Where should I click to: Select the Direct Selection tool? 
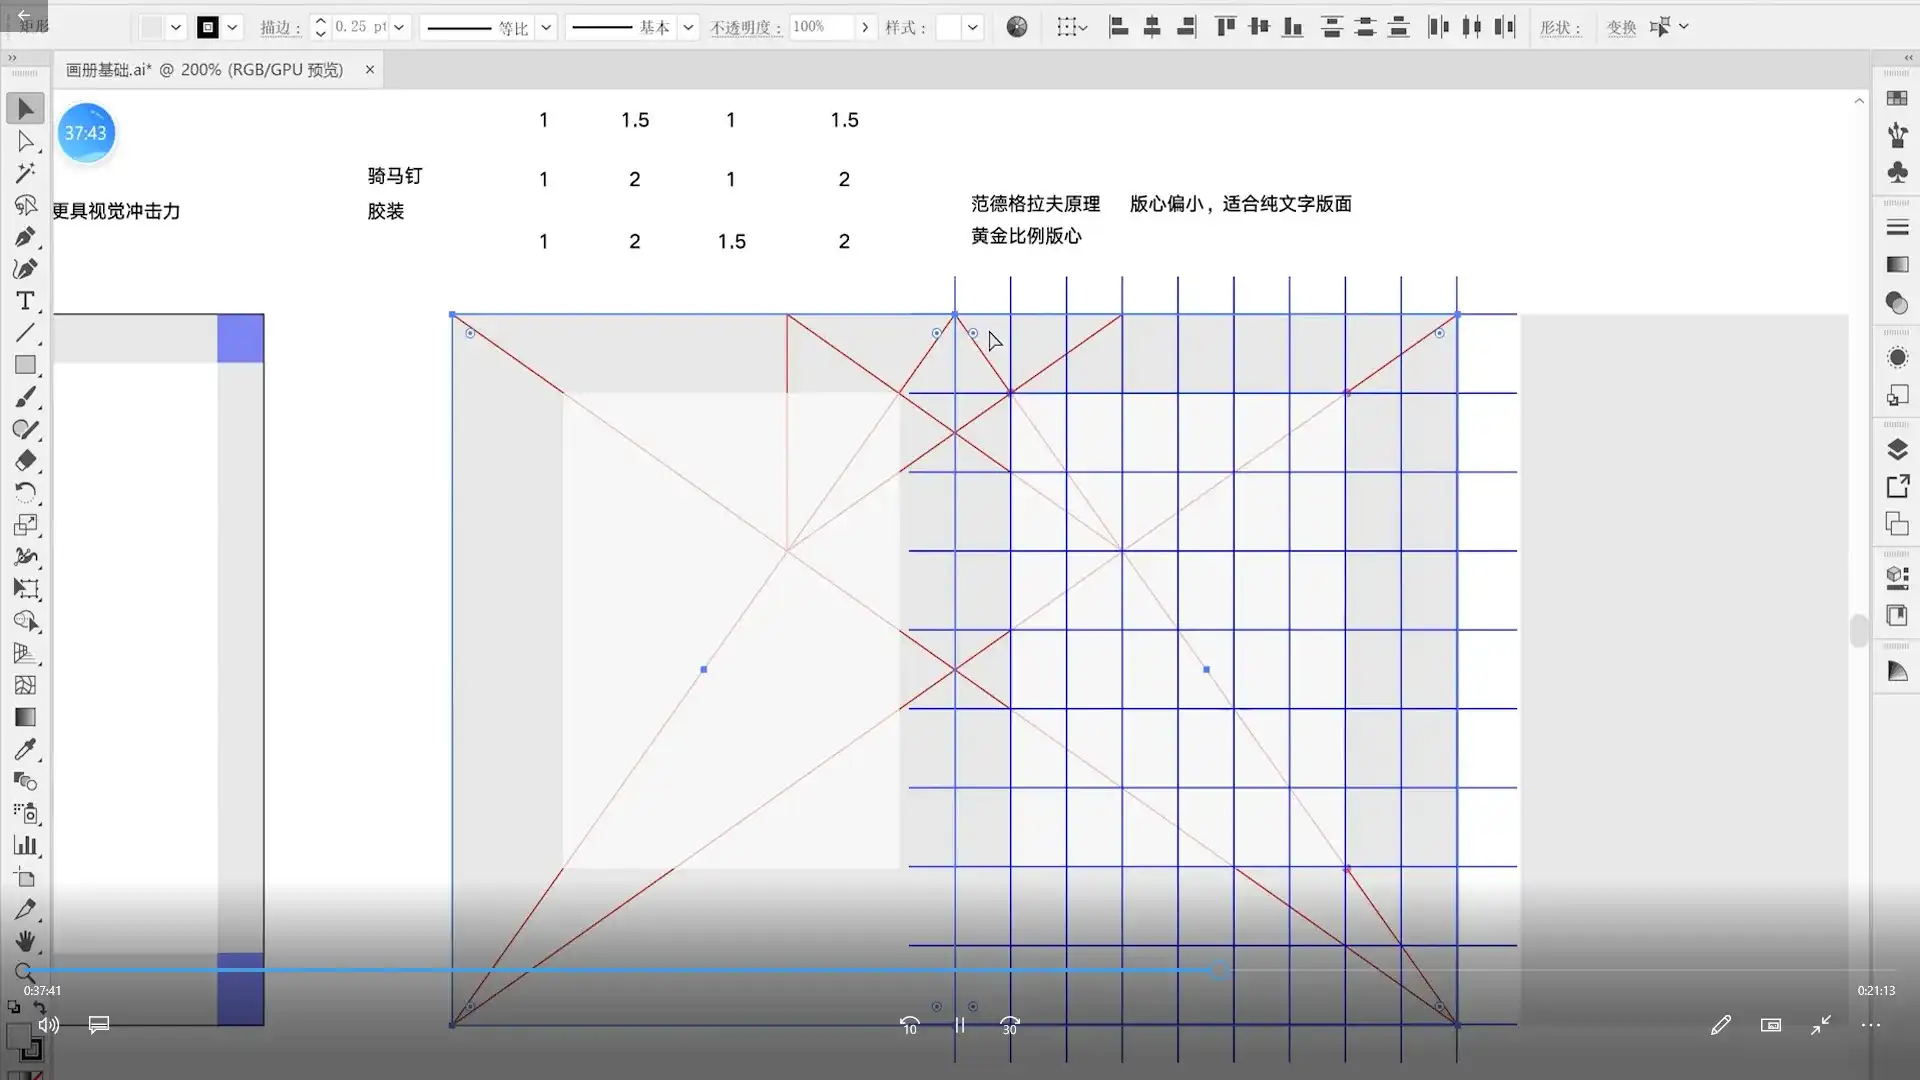tap(25, 141)
